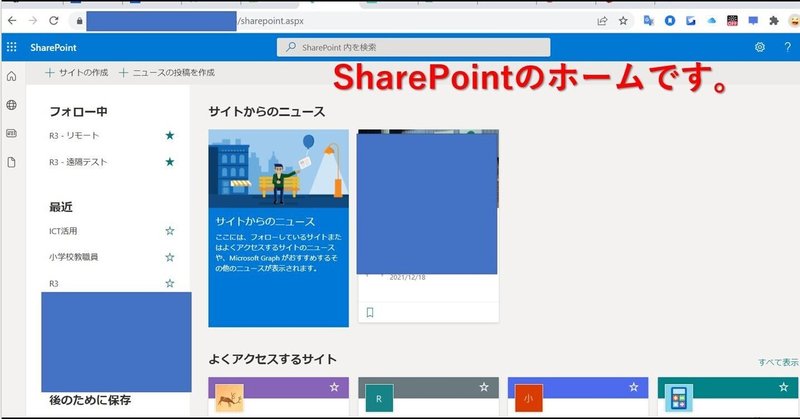
Task: Open the orange 小 site logo tile
Action: click(529, 399)
